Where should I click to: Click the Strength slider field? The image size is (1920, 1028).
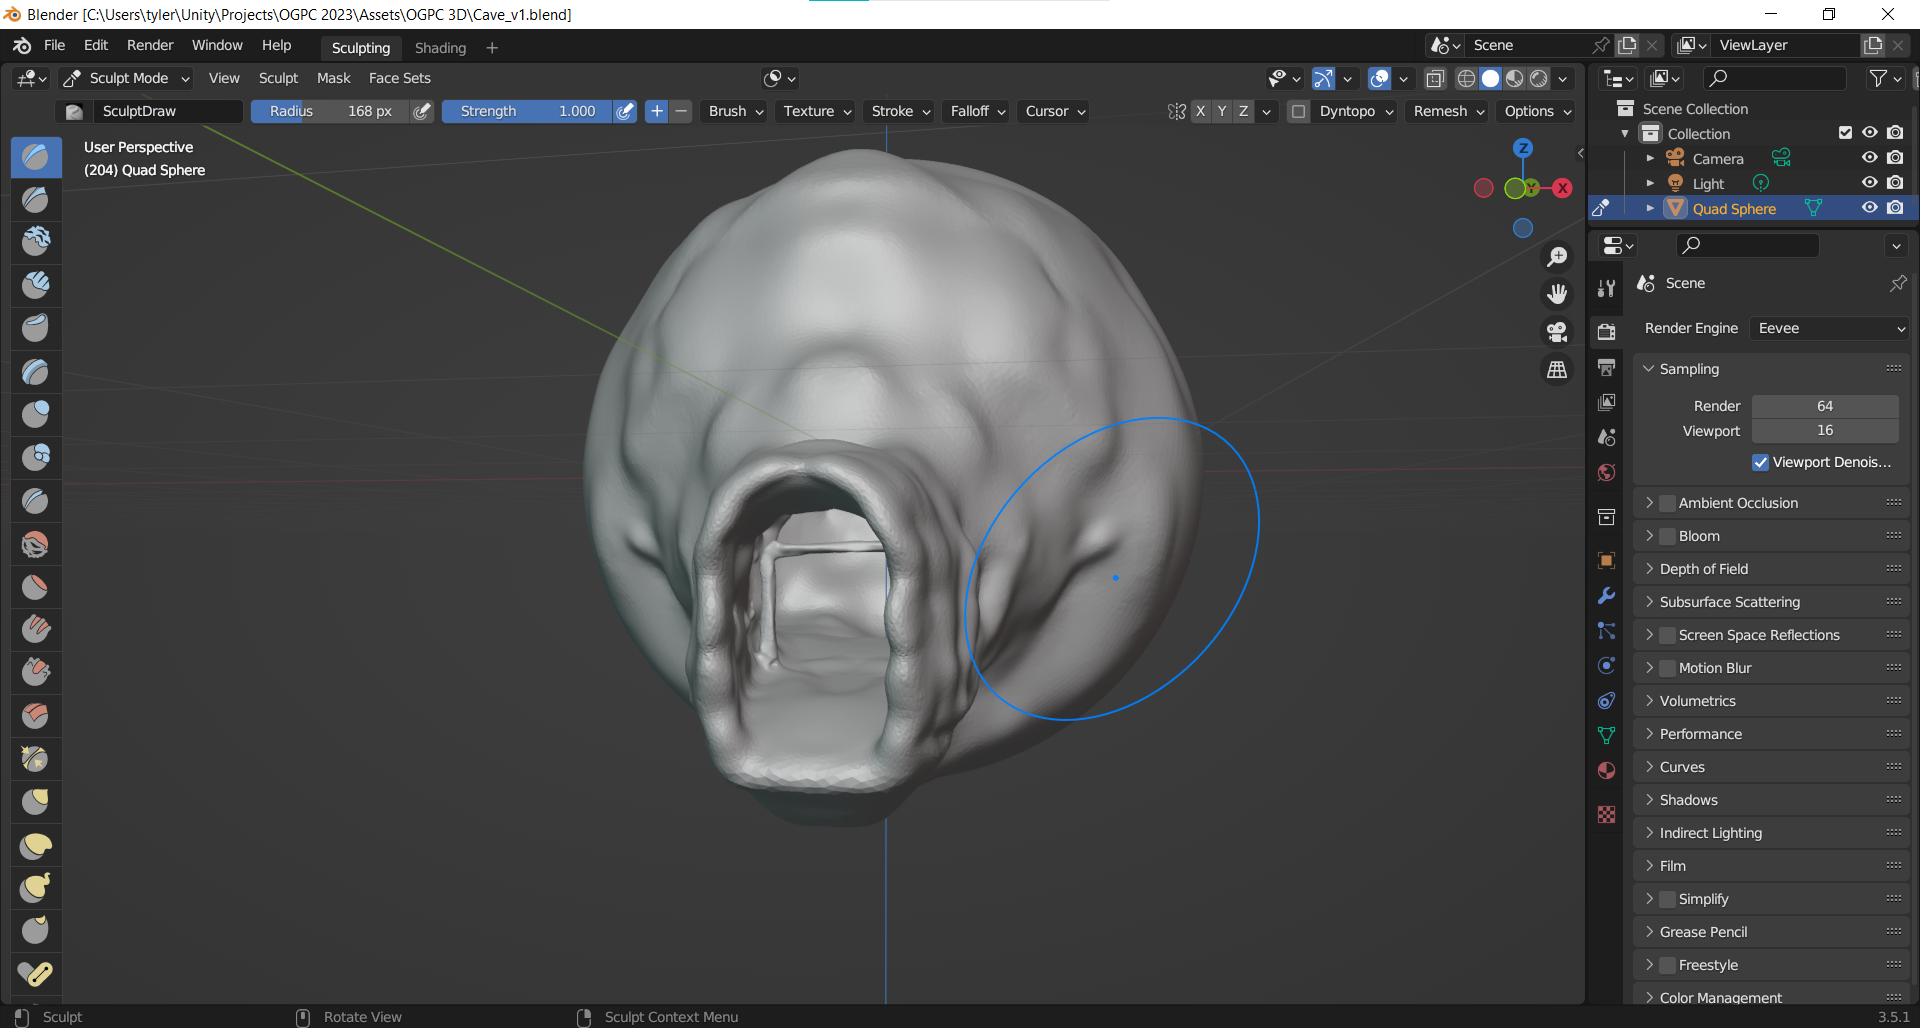[527, 111]
